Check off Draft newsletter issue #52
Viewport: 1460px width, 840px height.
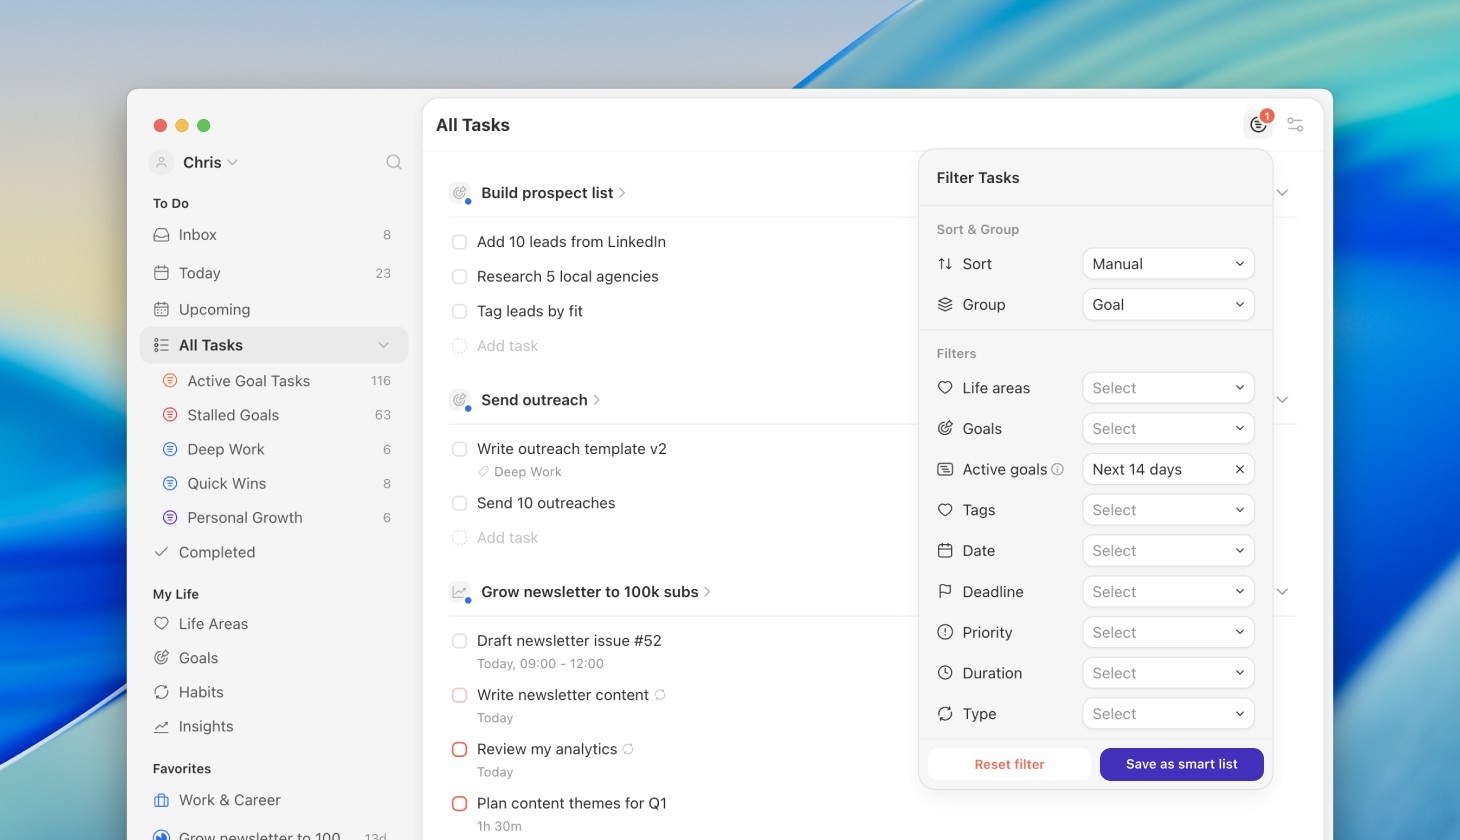(460, 641)
